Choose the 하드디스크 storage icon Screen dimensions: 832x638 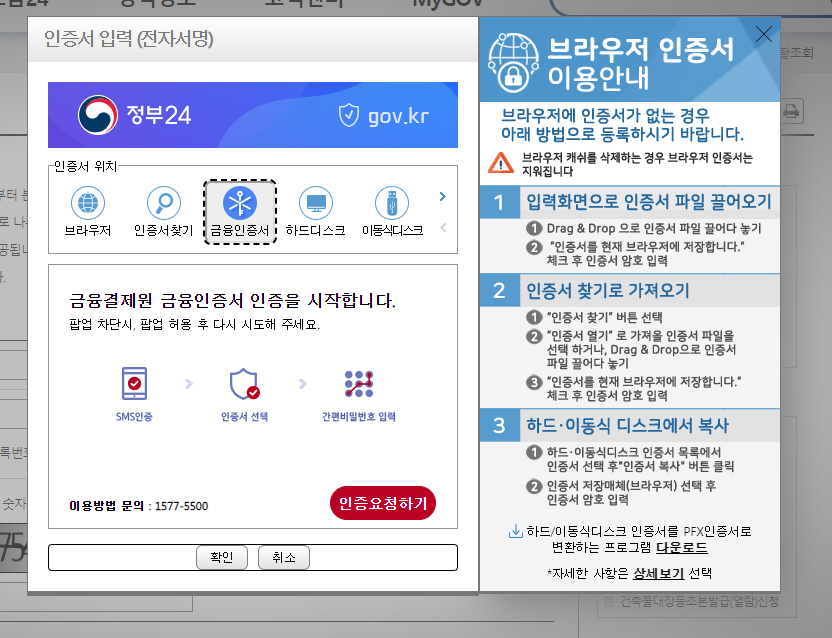(x=316, y=203)
